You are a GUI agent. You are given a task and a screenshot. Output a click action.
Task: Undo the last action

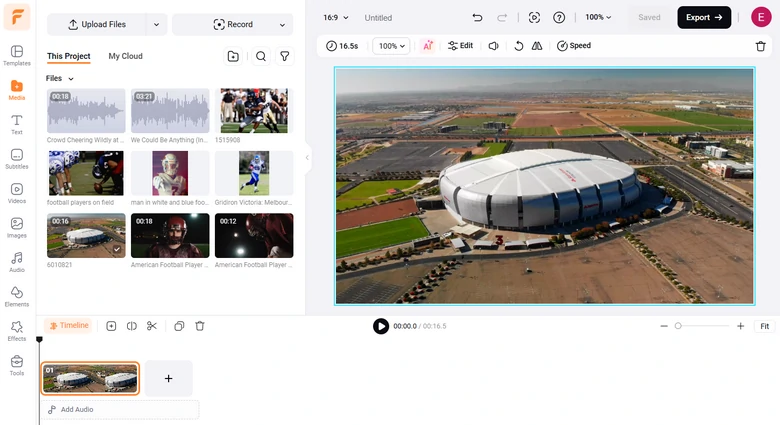[x=477, y=18]
